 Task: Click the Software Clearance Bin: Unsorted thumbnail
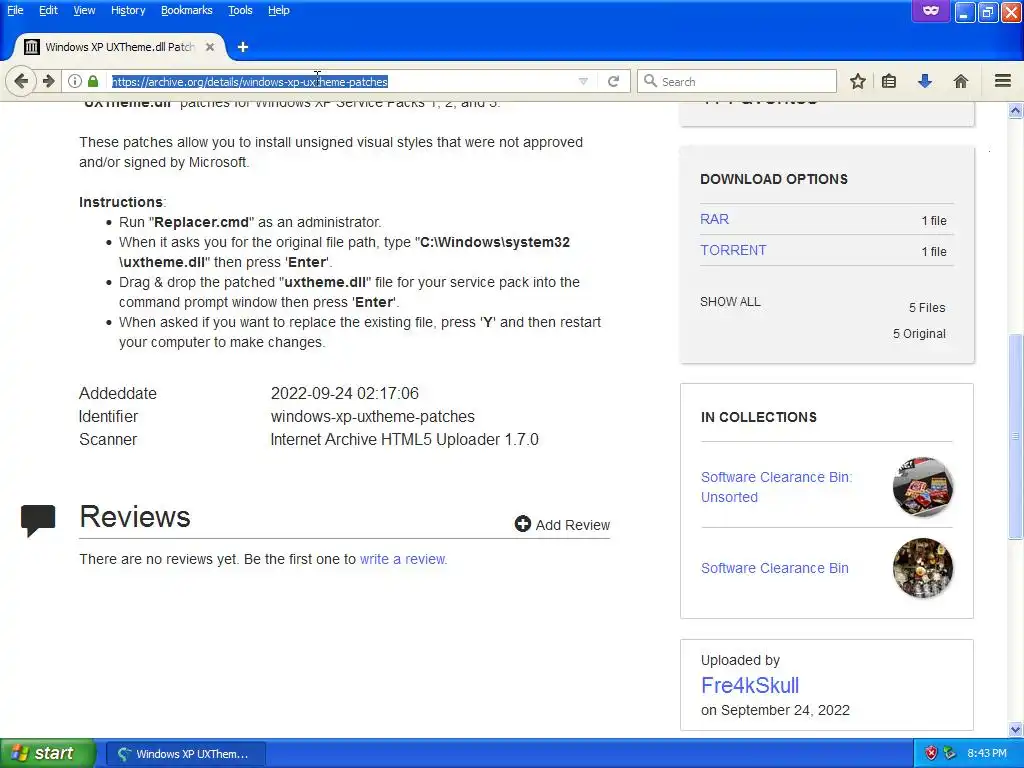click(922, 487)
